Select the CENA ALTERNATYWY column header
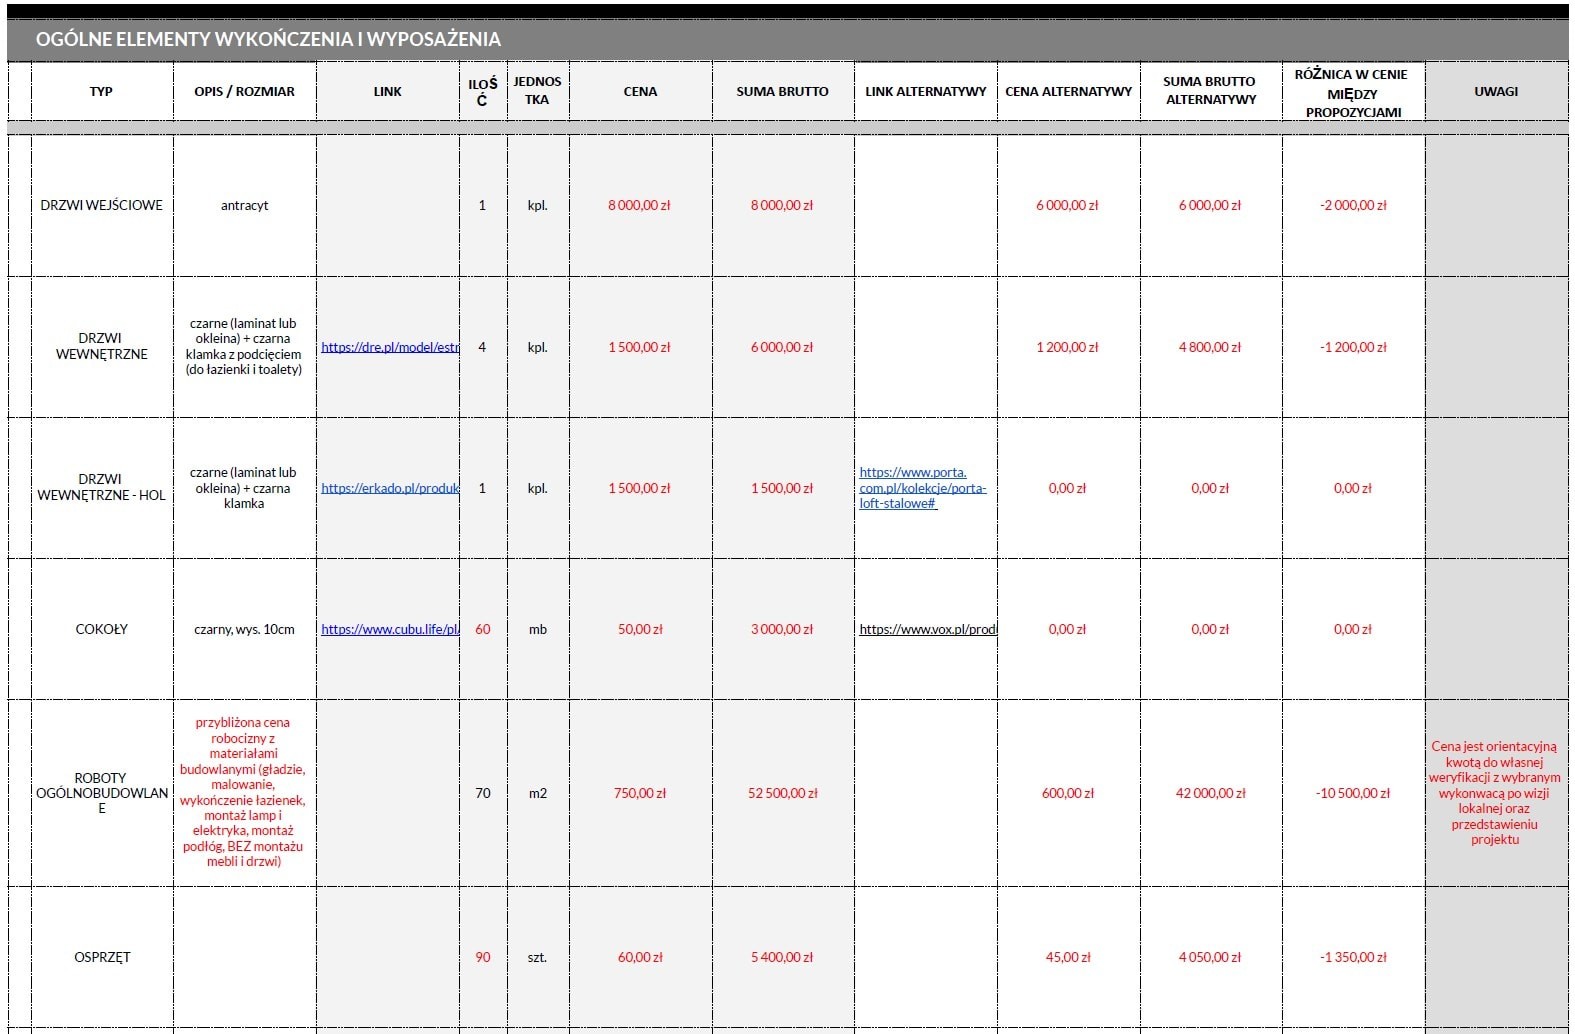This screenshot has height=1034, width=1575. click(x=1069, y=91)
